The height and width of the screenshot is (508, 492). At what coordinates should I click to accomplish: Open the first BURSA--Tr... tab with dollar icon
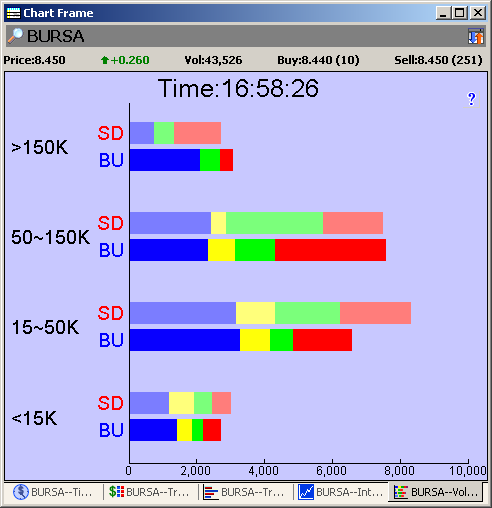pyautogui.click(x=149, y=492)
